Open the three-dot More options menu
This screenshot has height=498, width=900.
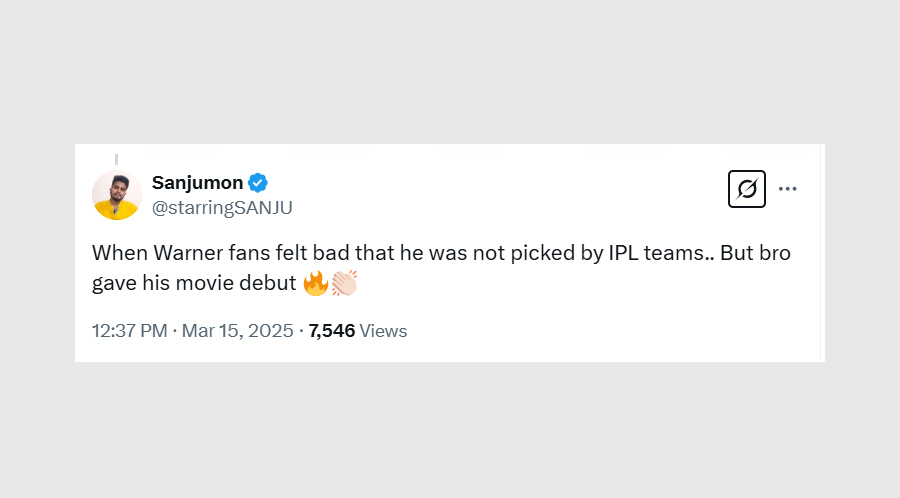pos(788,189)
